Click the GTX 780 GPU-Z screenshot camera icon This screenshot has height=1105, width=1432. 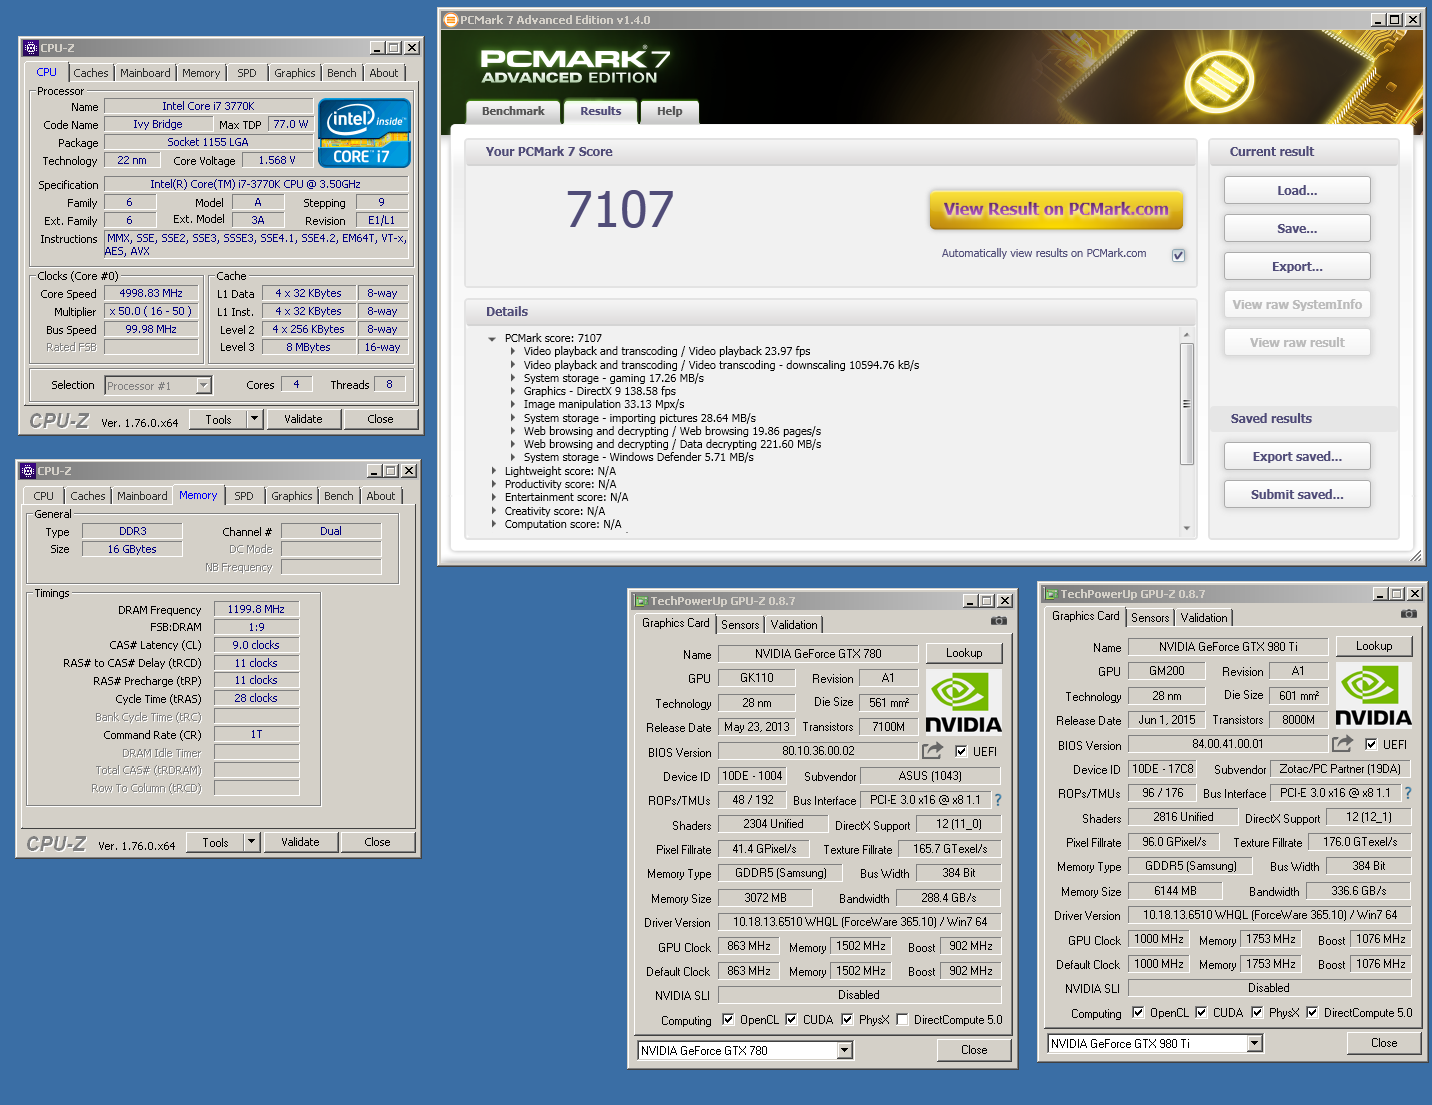(x=998, y=621)
